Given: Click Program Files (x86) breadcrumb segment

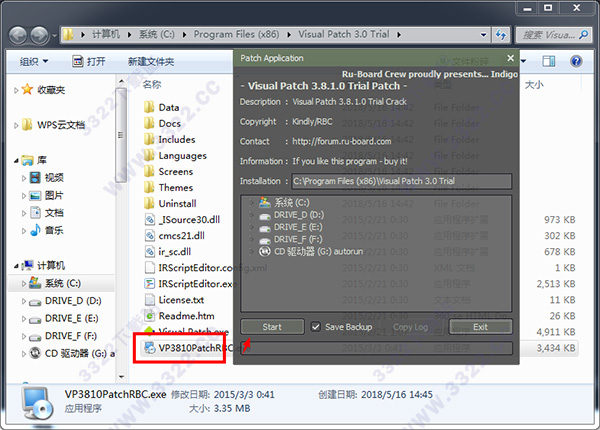Looking at the screenshot, I should pyautogui.click(x=236, y=34).
